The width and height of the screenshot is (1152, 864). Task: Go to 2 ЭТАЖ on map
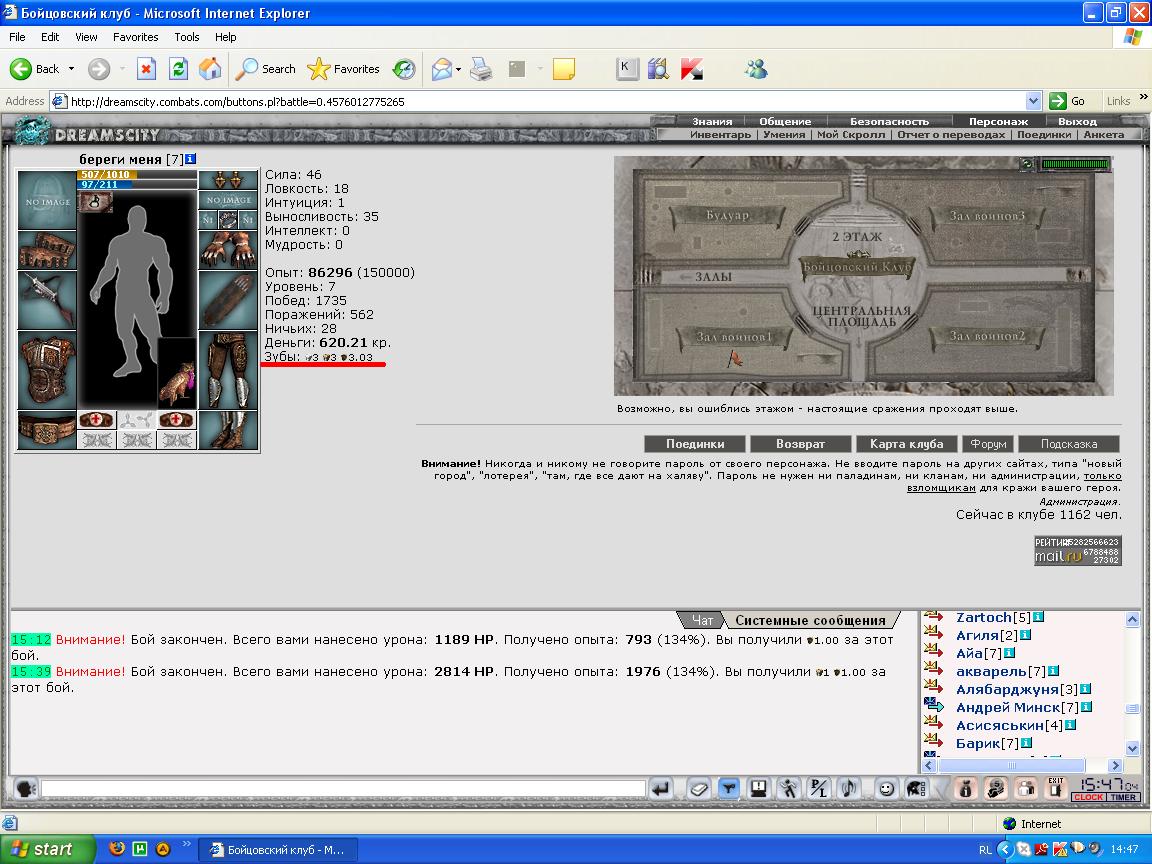857,237
